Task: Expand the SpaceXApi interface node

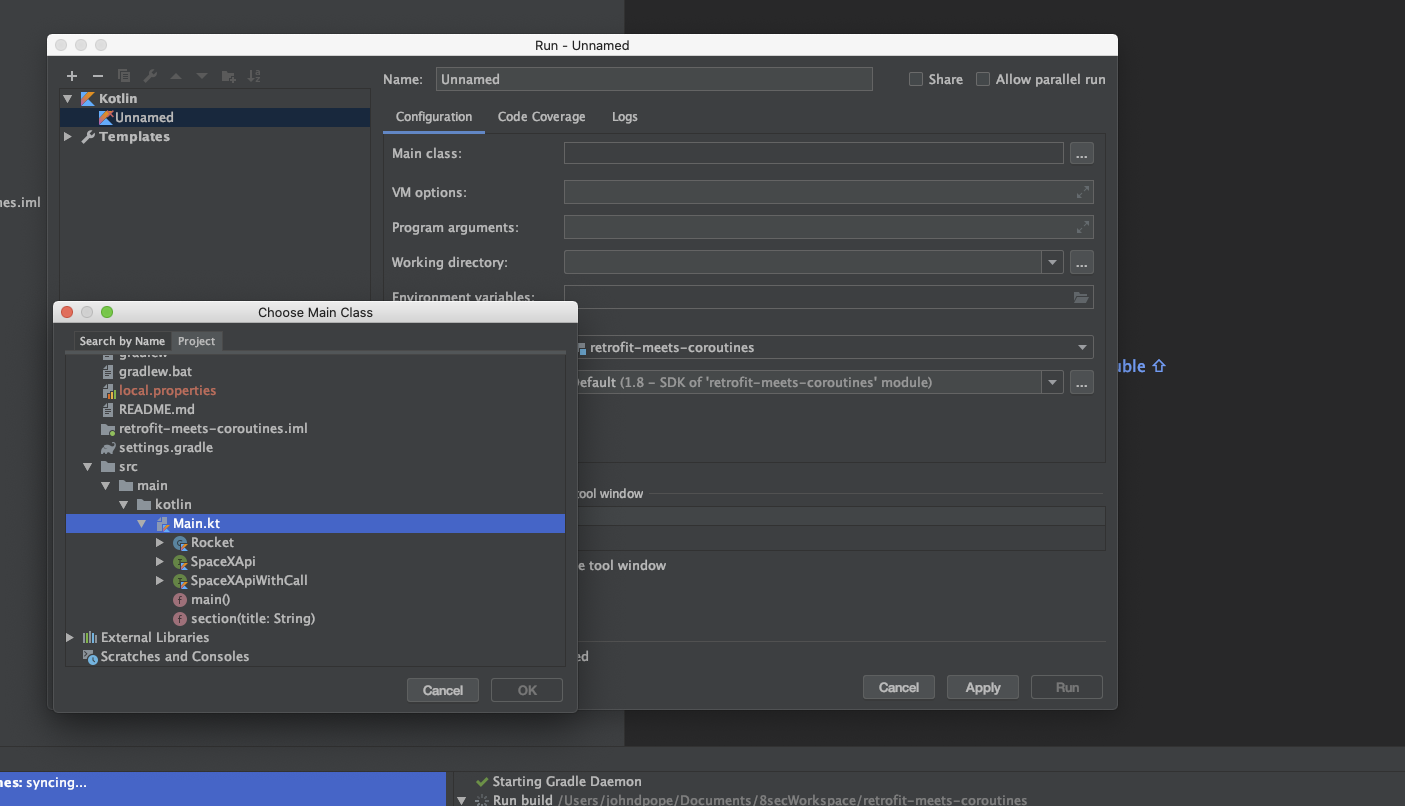Action: coord(160,562)
